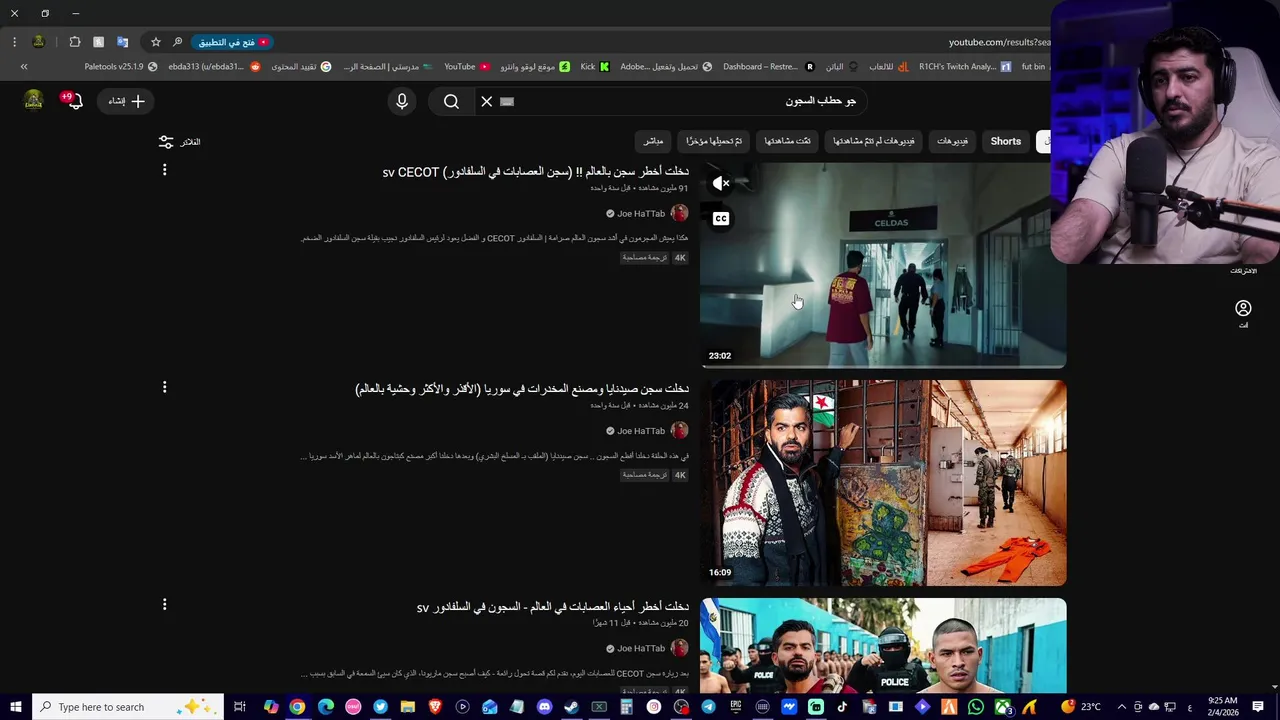The height and width of the screenshot is (720, 1280).
Task: Open the Windows Start menu
Action: click(16, 707)
